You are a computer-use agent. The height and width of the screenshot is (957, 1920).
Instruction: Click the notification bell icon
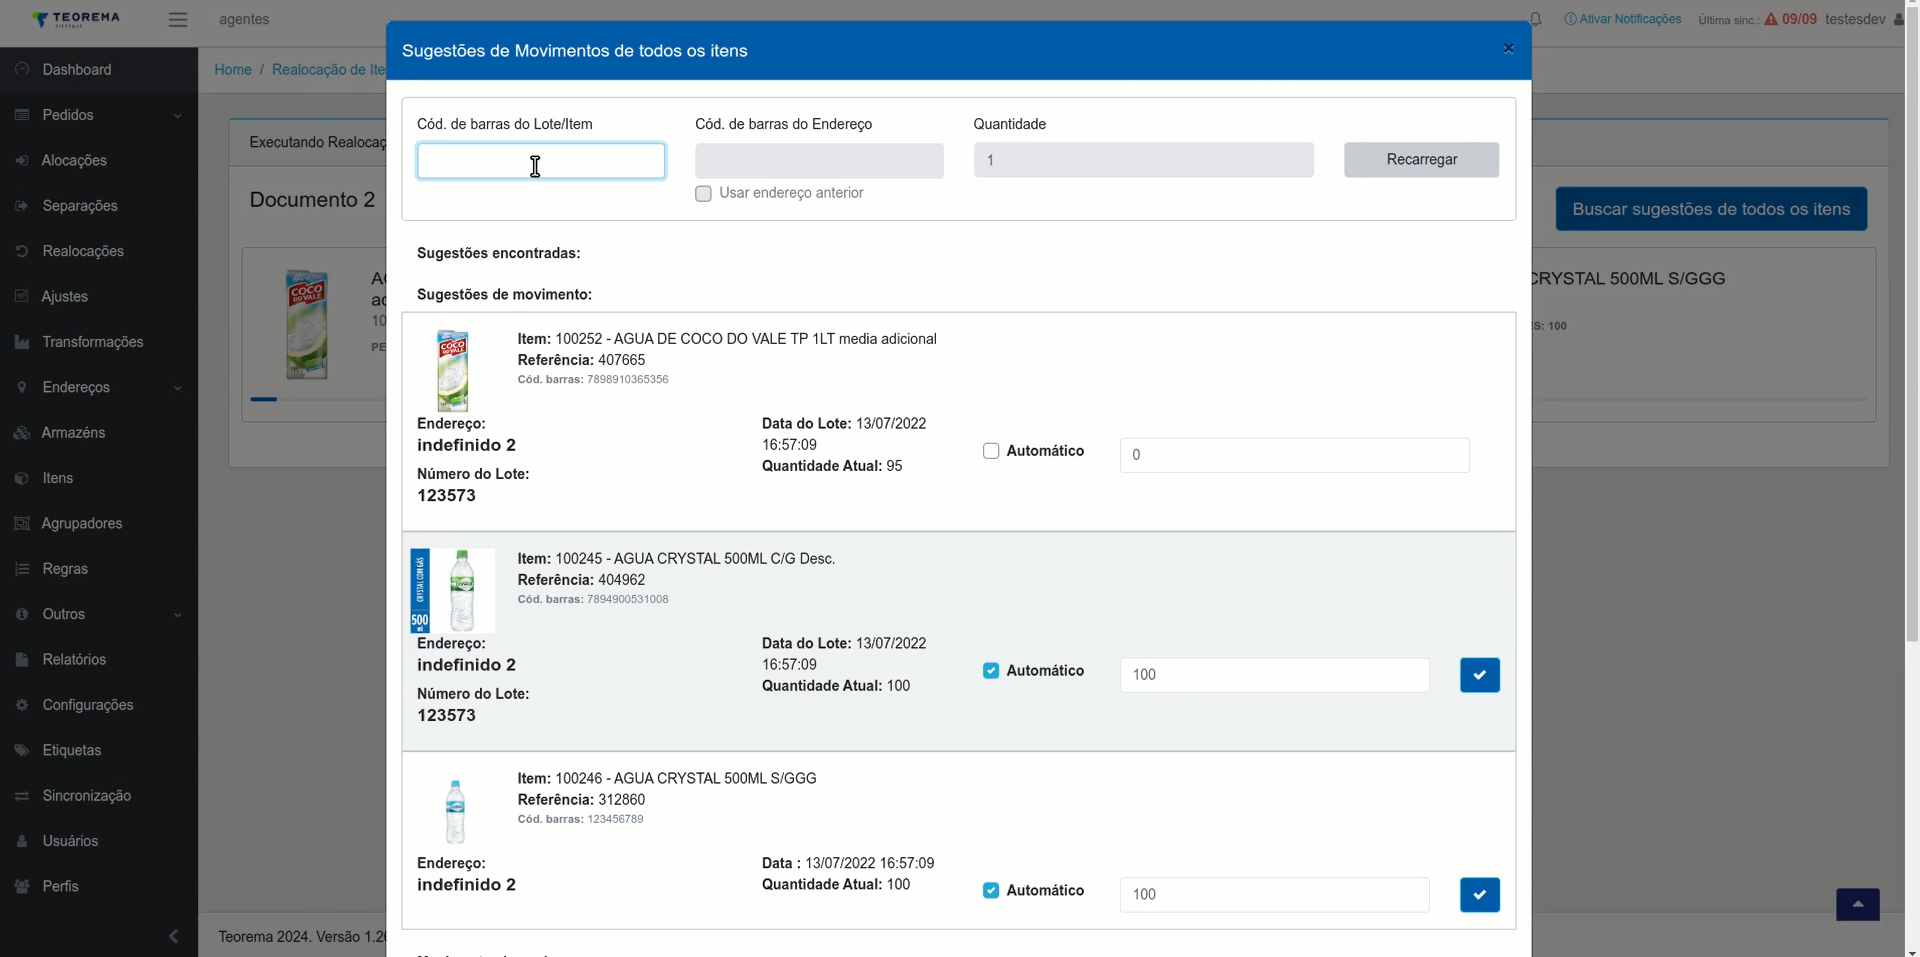tap(1536, 19)
